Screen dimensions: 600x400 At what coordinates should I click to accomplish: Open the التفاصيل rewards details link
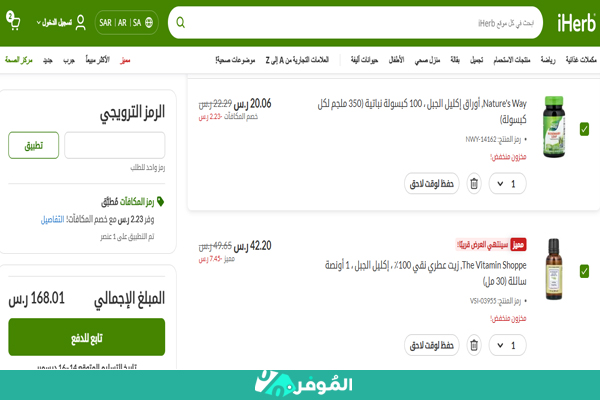52,219
